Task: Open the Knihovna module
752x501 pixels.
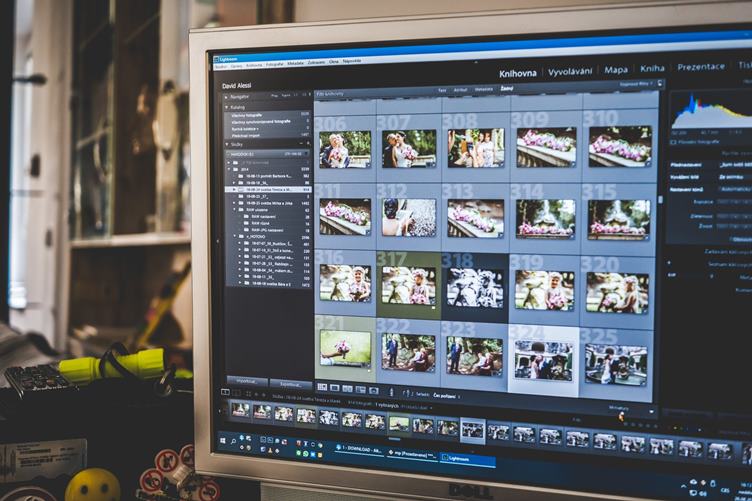Action: tap(517, 73)
